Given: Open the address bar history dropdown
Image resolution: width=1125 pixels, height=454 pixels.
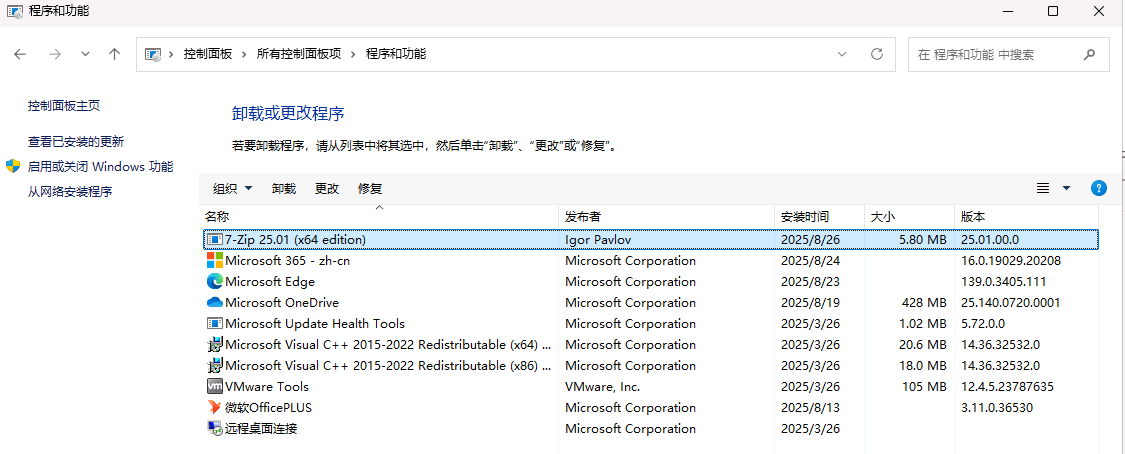Looking at the screenshot, I should (x=842, y=54).
